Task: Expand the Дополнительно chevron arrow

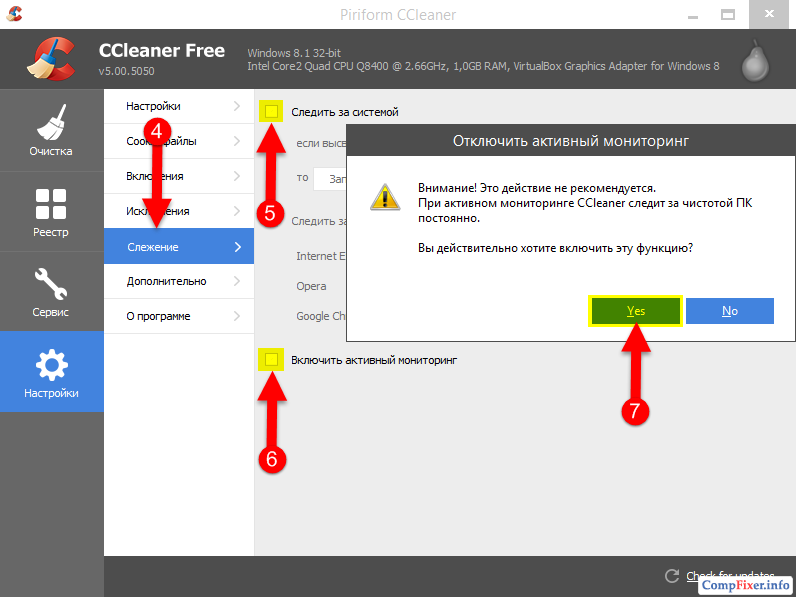Action: [x=237, y=281]
